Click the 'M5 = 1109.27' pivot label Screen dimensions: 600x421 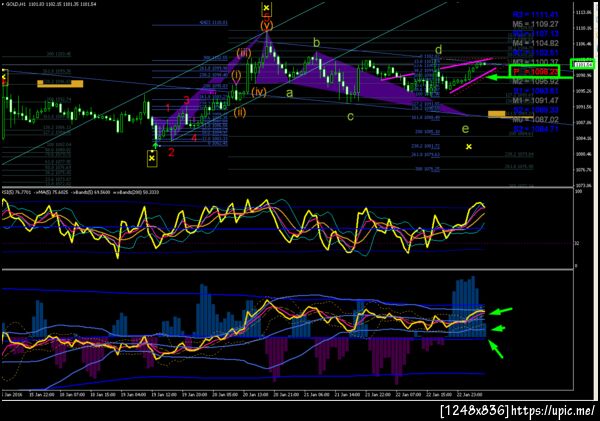point(535,24)
